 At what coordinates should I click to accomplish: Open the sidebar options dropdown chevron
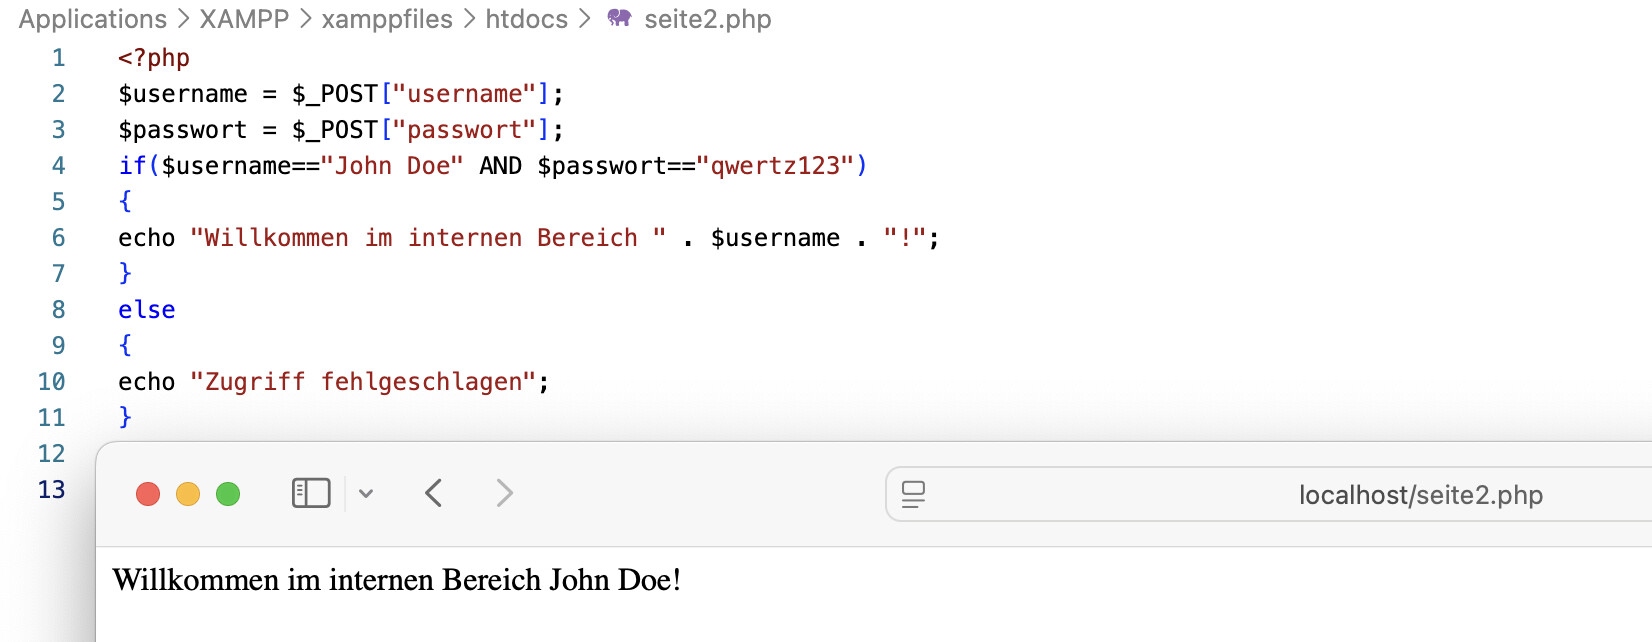[366, 493]
